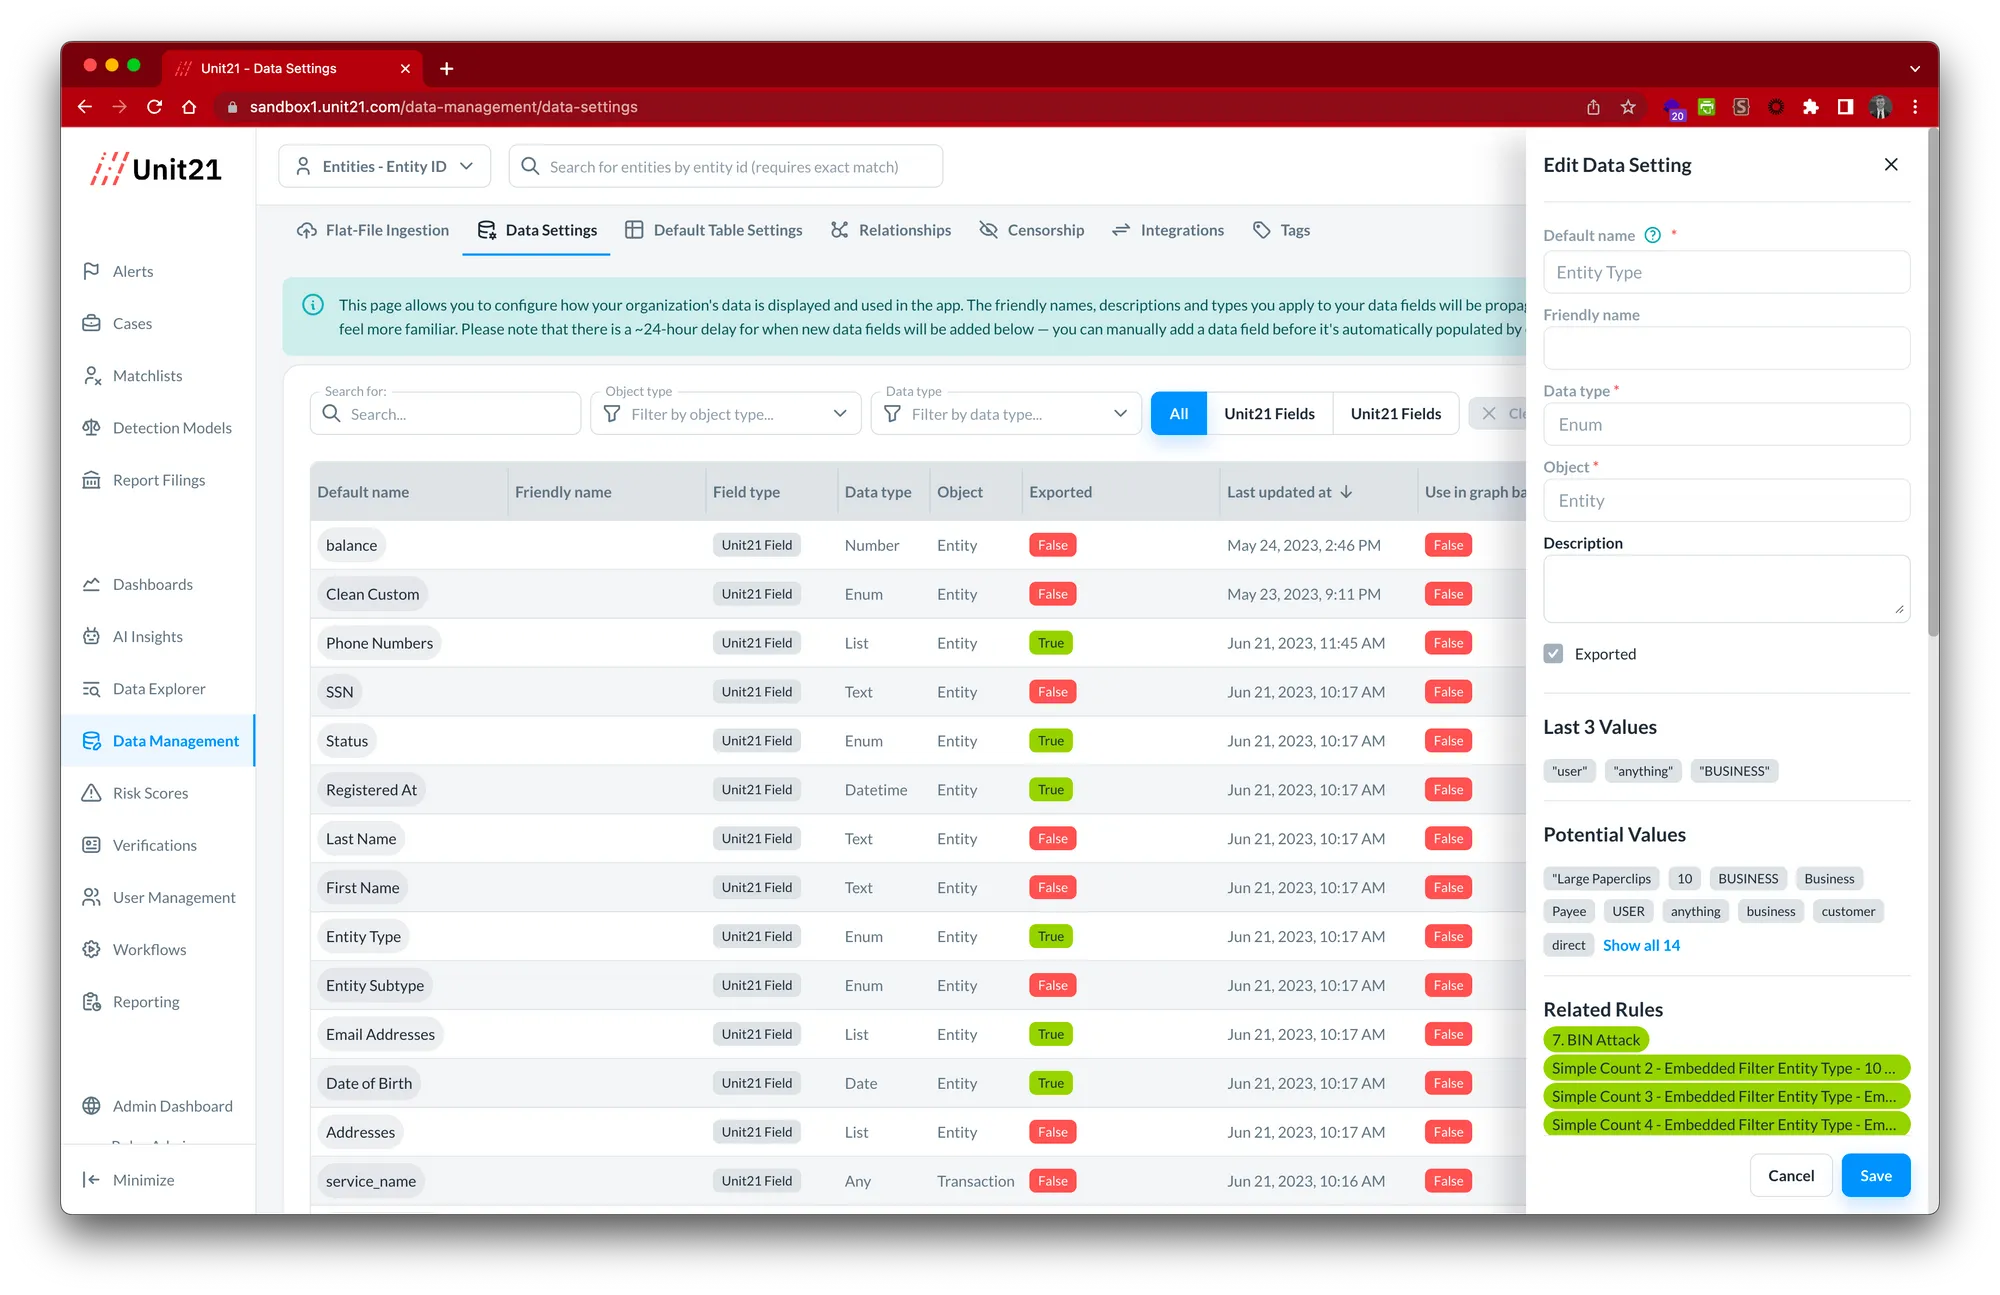Screen dimensions: 2000x1295
Task: Open the Detection Models scale icon
Action: [x=91, y=428]
